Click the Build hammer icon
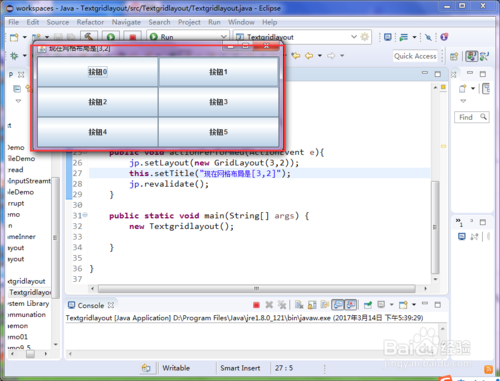This screenshot has width=500, height=381. pos(89,36)
